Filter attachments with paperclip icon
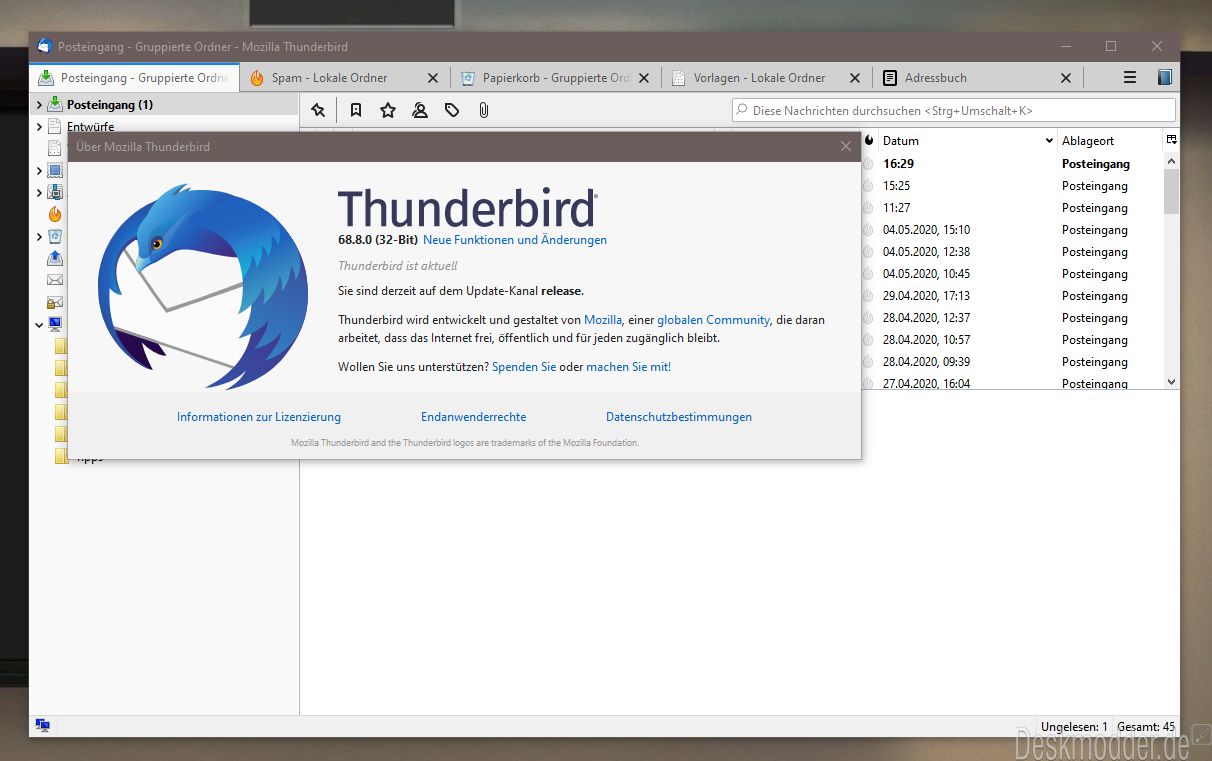Image resolution: width=1212 pixels, height=761 pixels. [x=484, y=110]
